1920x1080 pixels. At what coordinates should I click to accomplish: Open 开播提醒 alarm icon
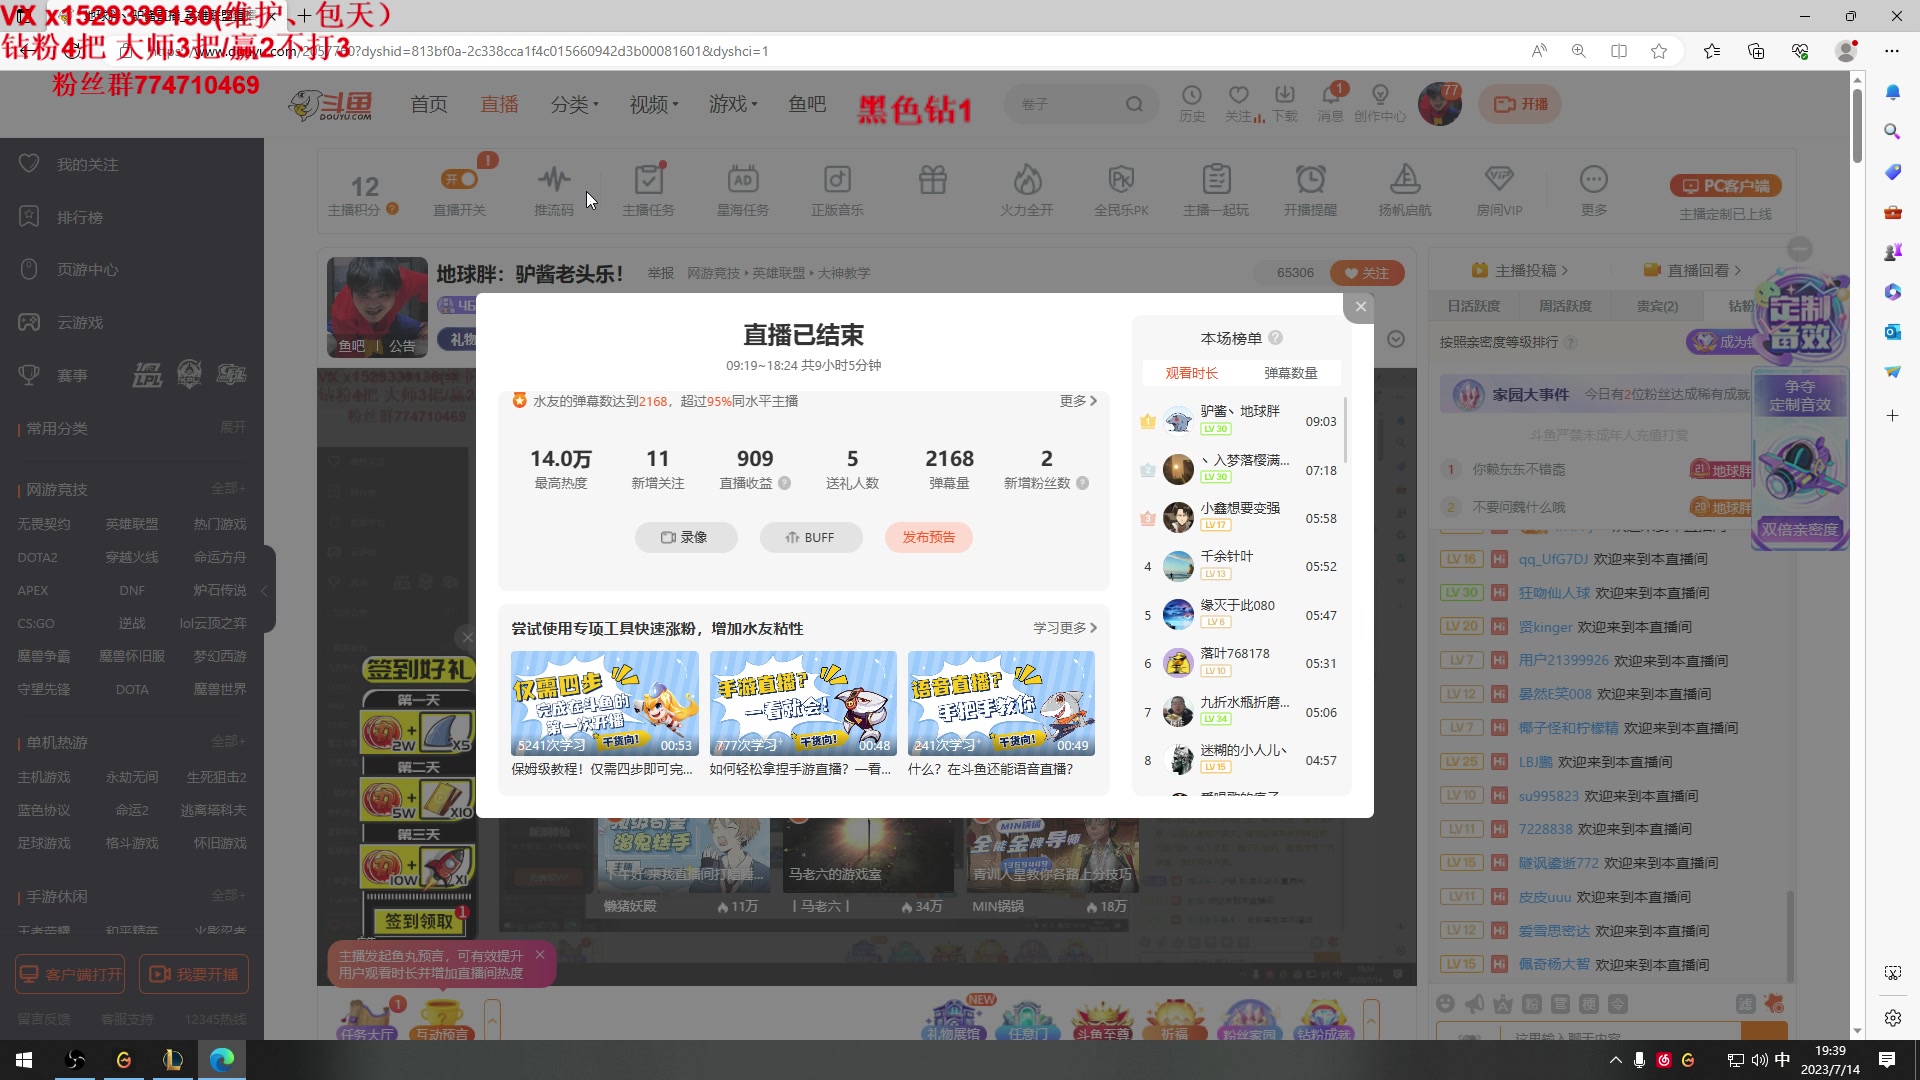coord(1310,180)
